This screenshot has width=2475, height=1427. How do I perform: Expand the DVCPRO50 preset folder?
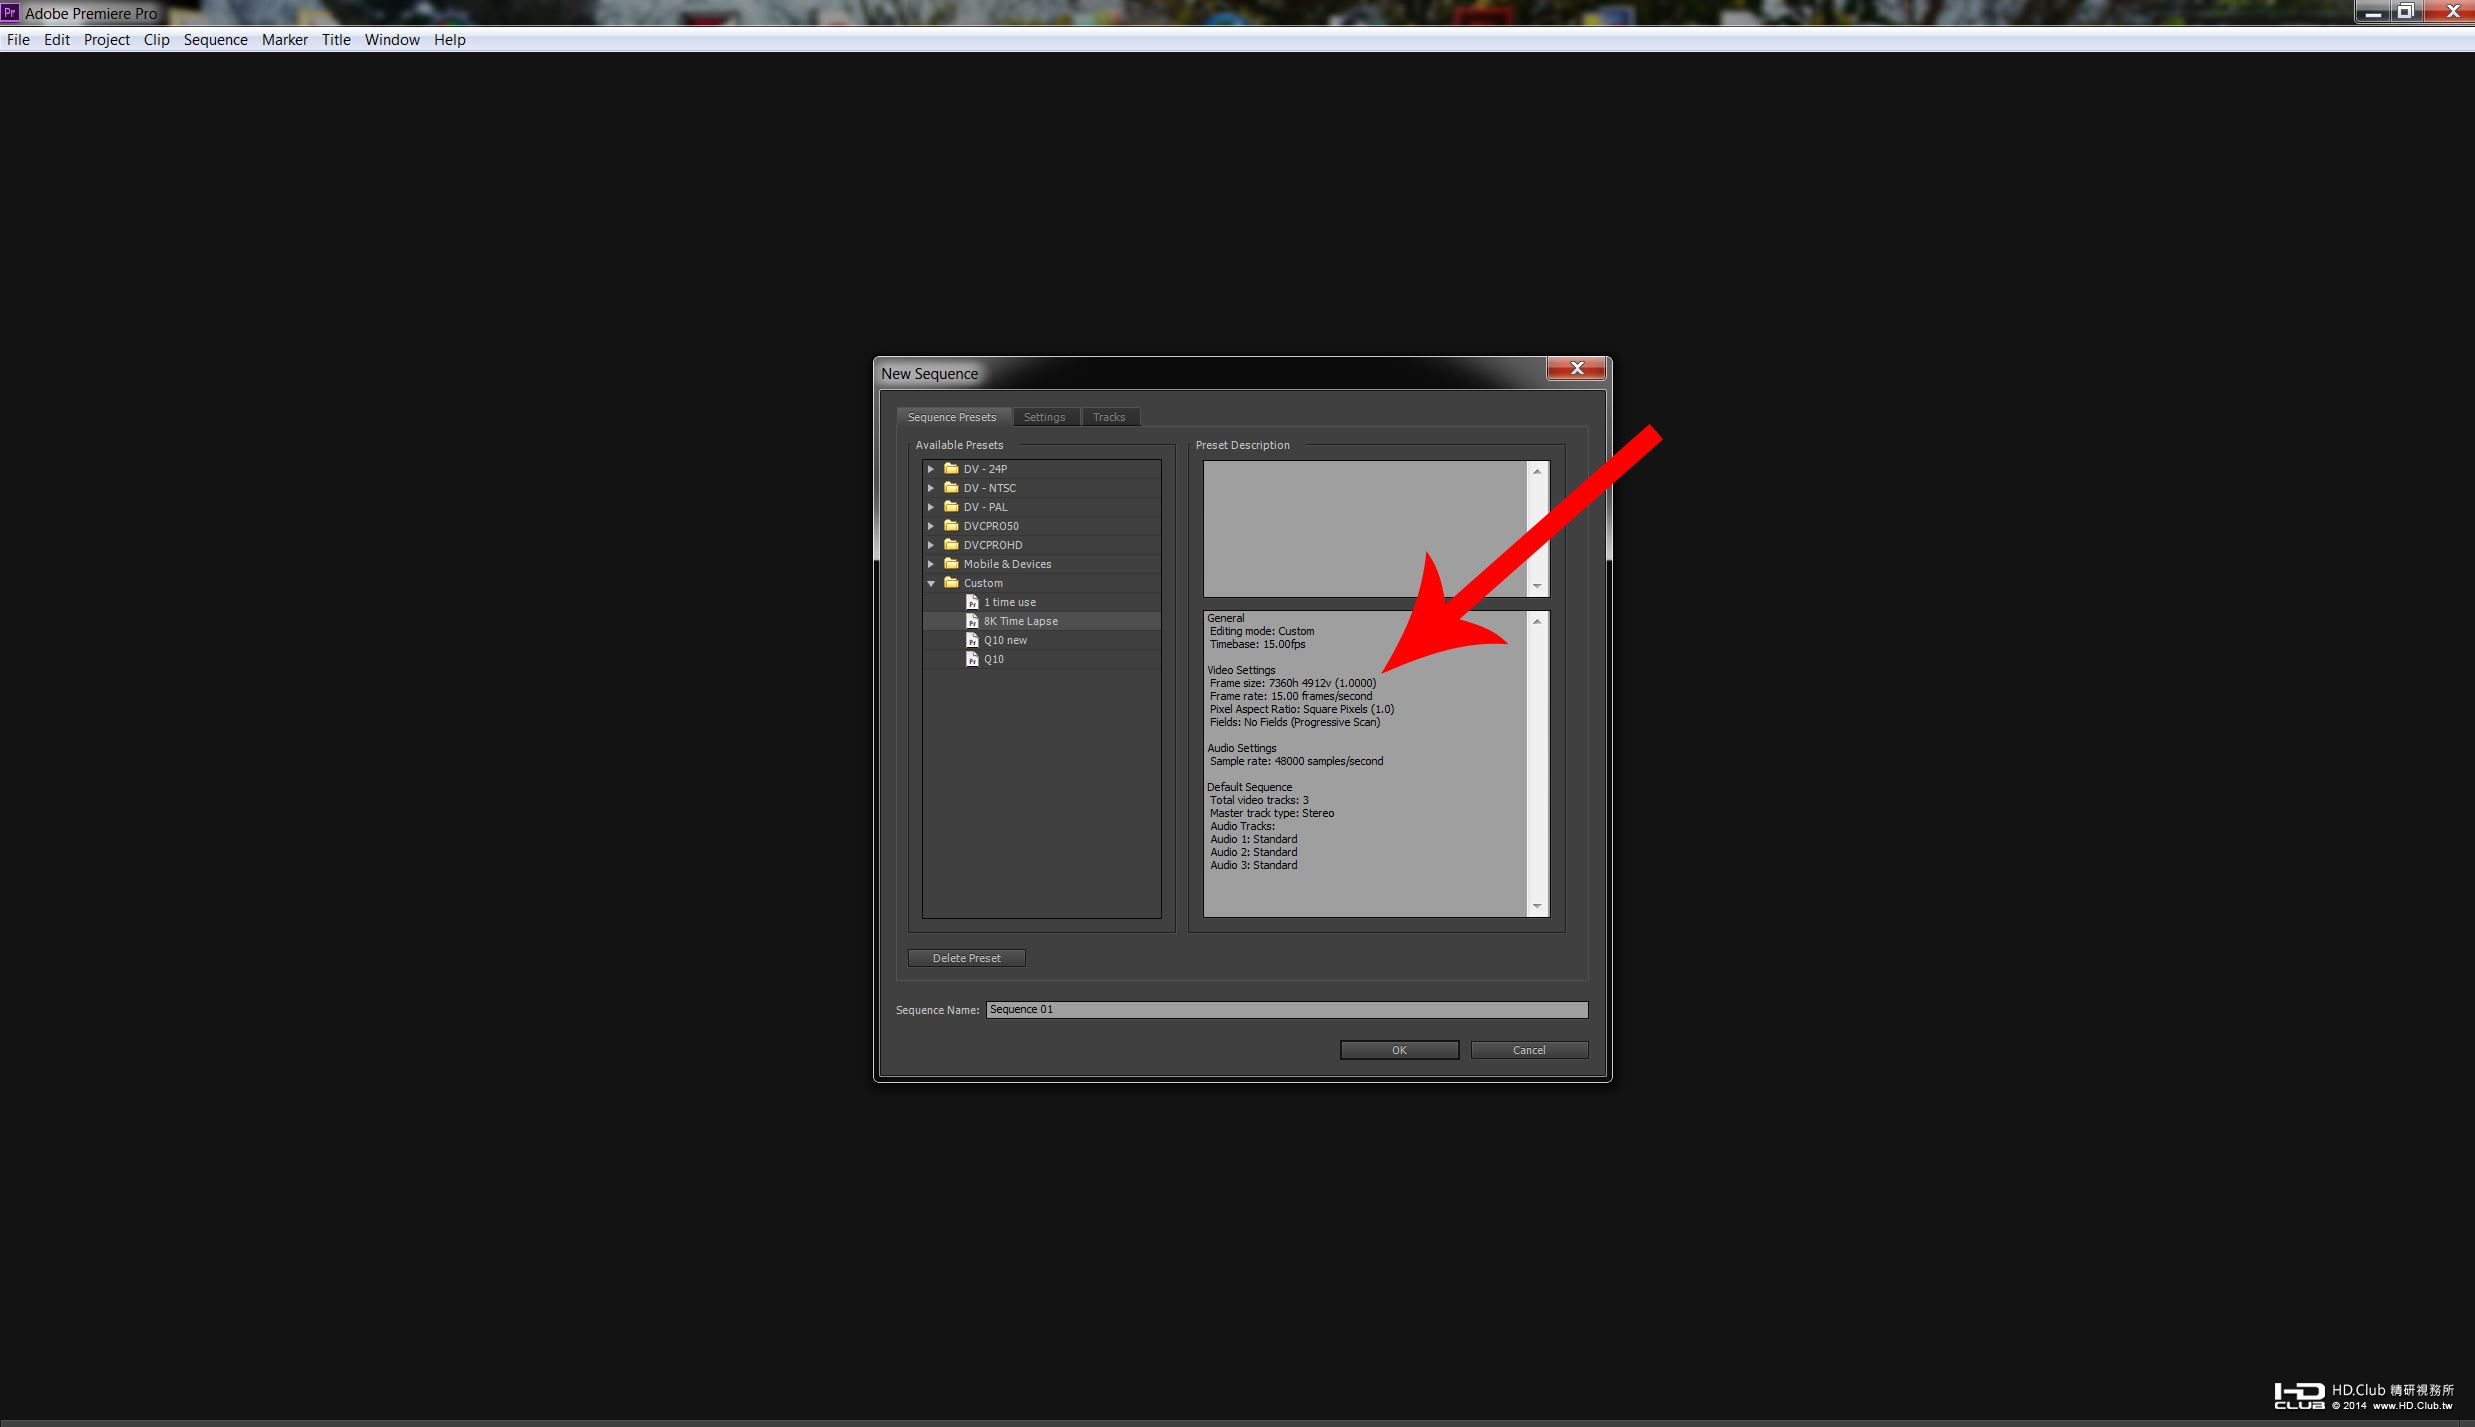click(x=931, y=526)
